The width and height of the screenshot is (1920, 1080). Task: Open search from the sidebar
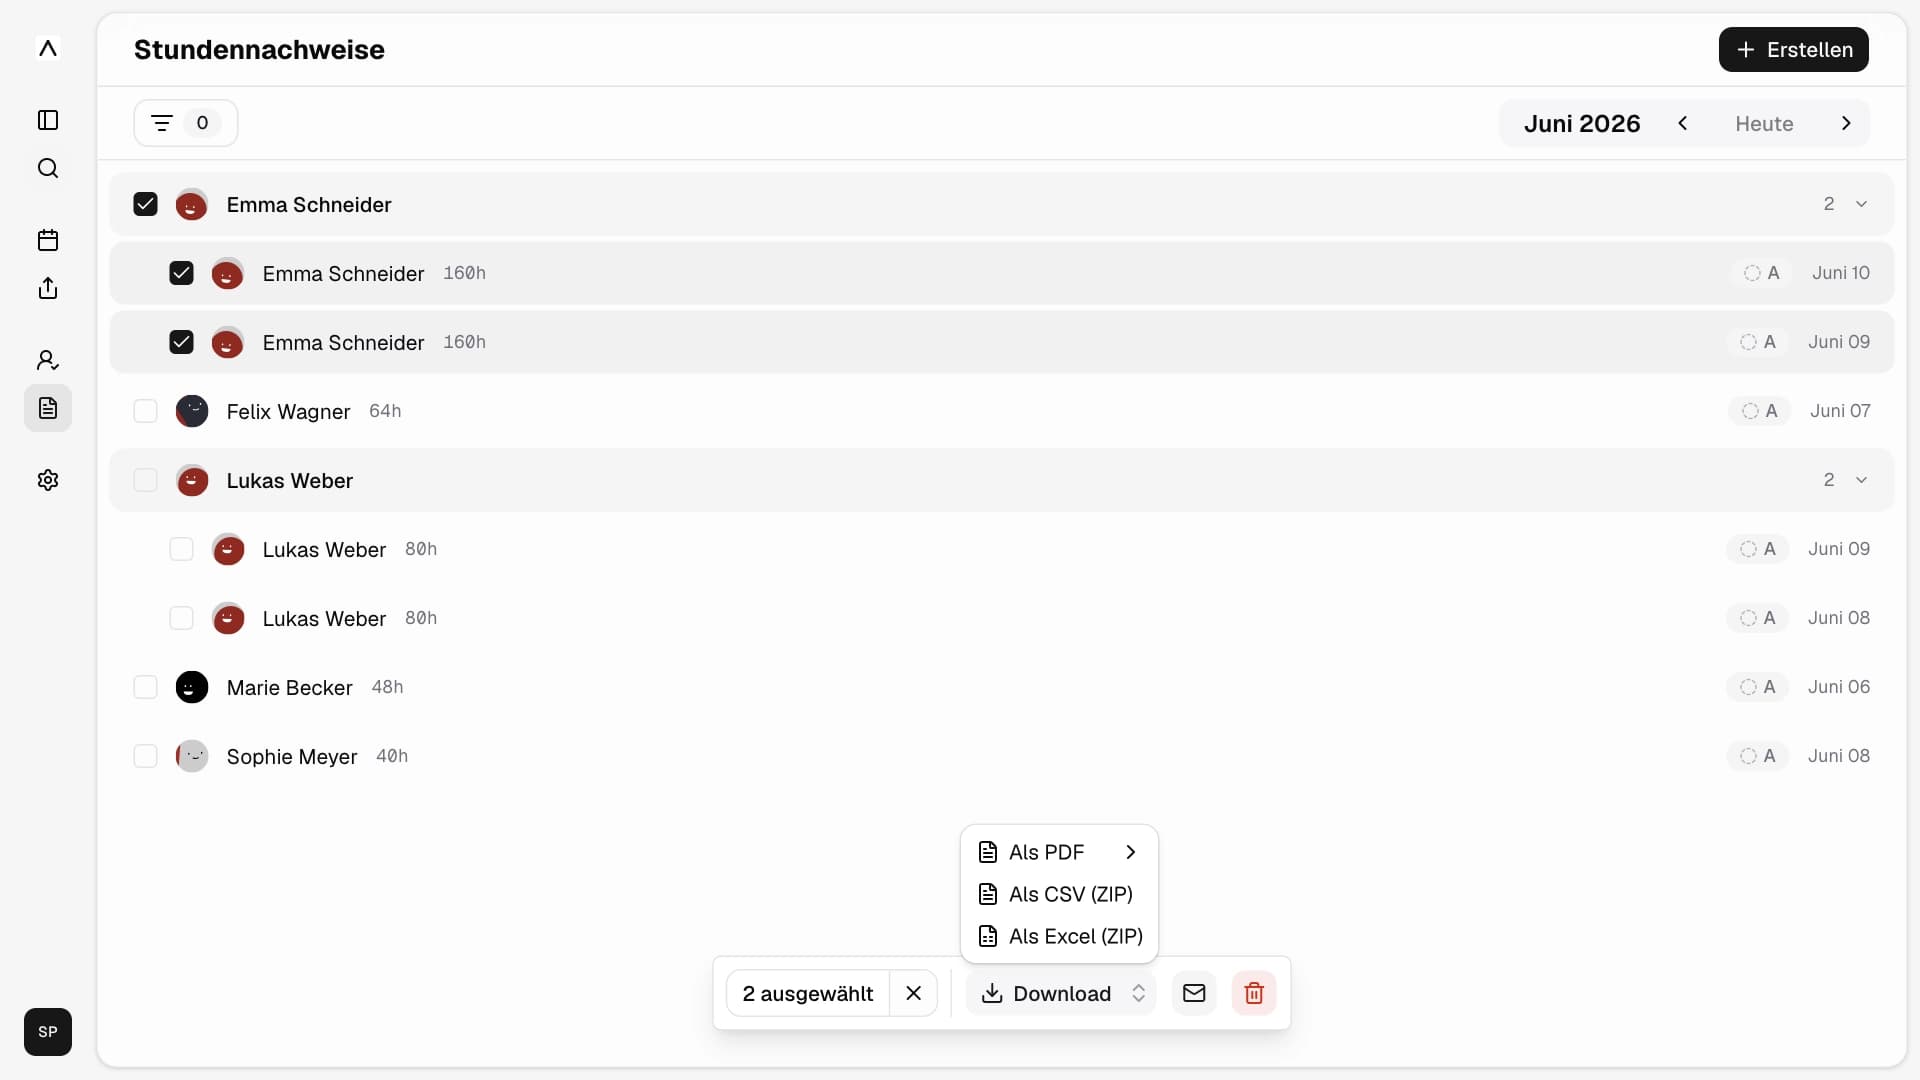point(48,168)
